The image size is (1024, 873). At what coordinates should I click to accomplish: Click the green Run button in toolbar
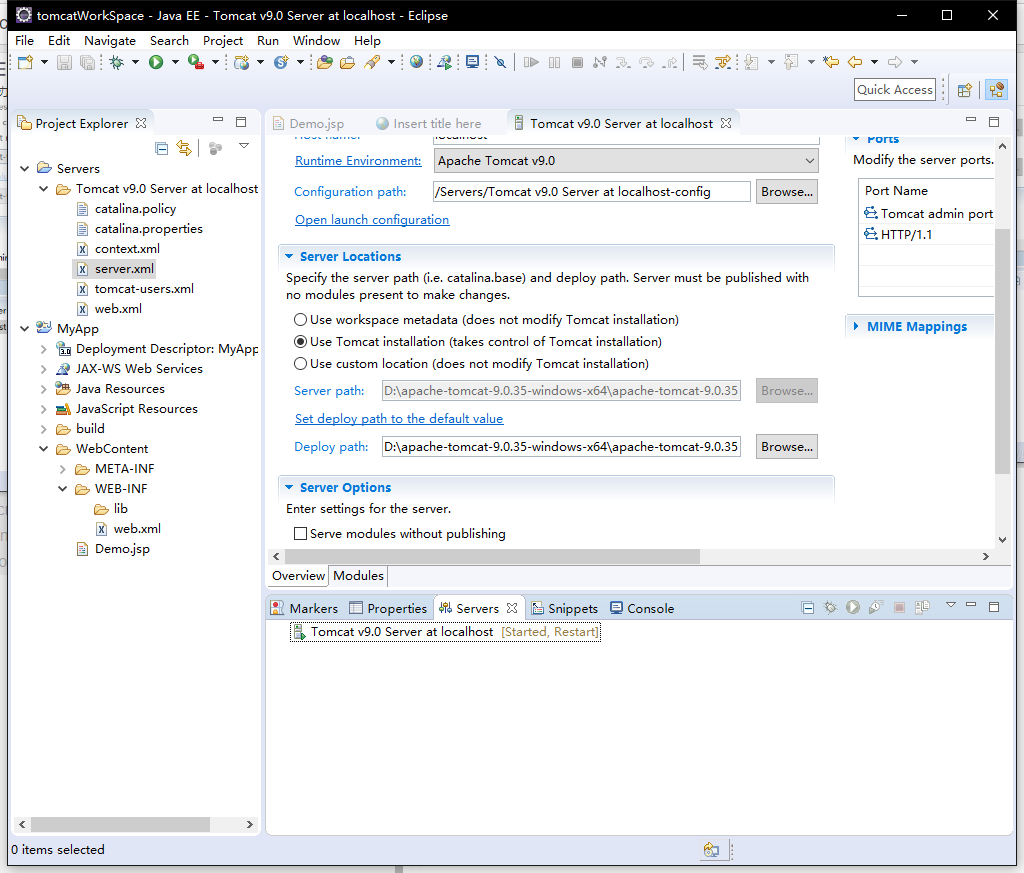point(156,62)
